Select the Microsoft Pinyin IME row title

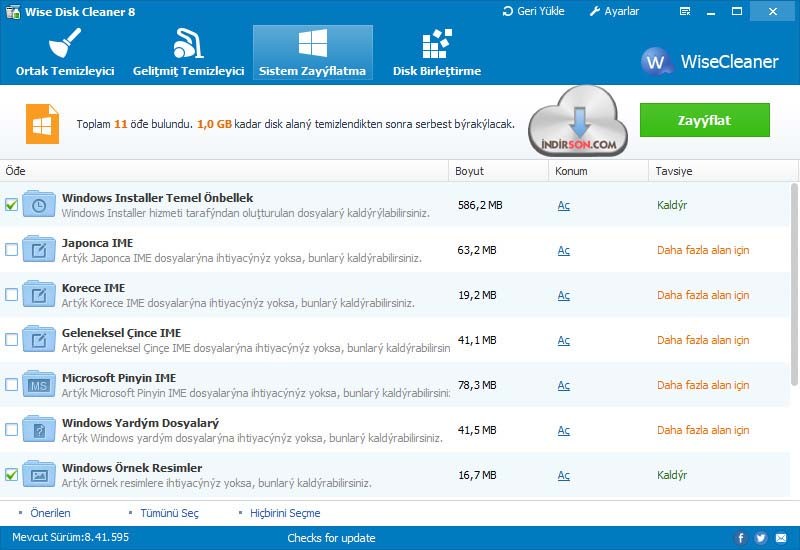point(119,378)
